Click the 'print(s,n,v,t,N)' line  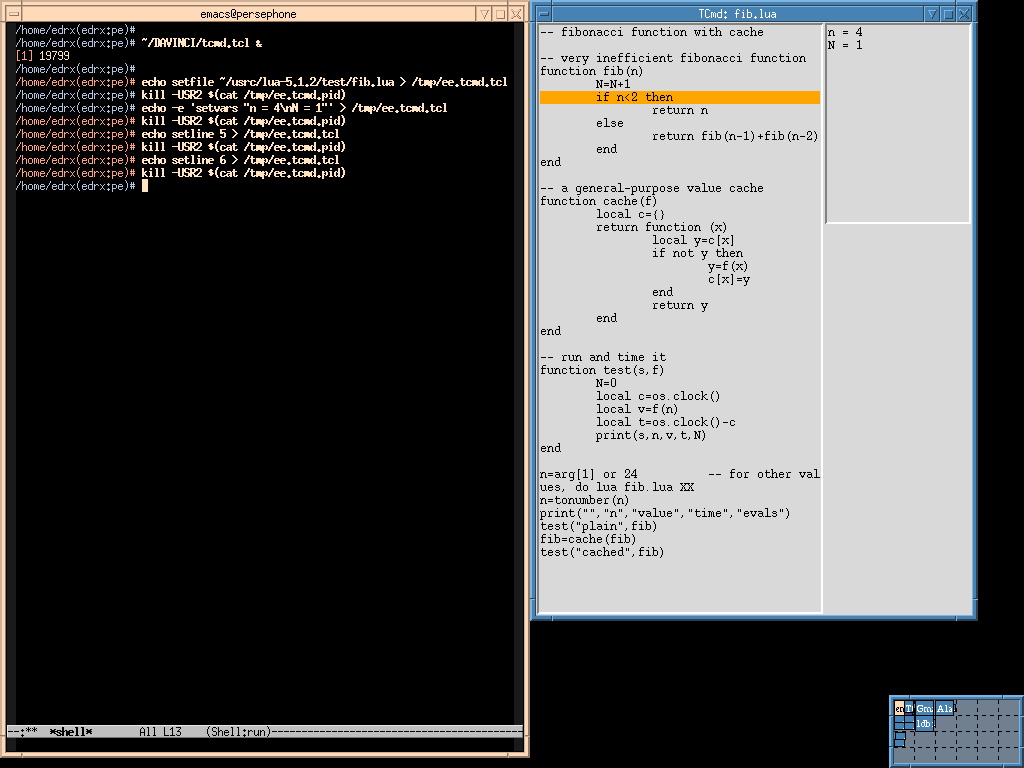tap(650, 436)
